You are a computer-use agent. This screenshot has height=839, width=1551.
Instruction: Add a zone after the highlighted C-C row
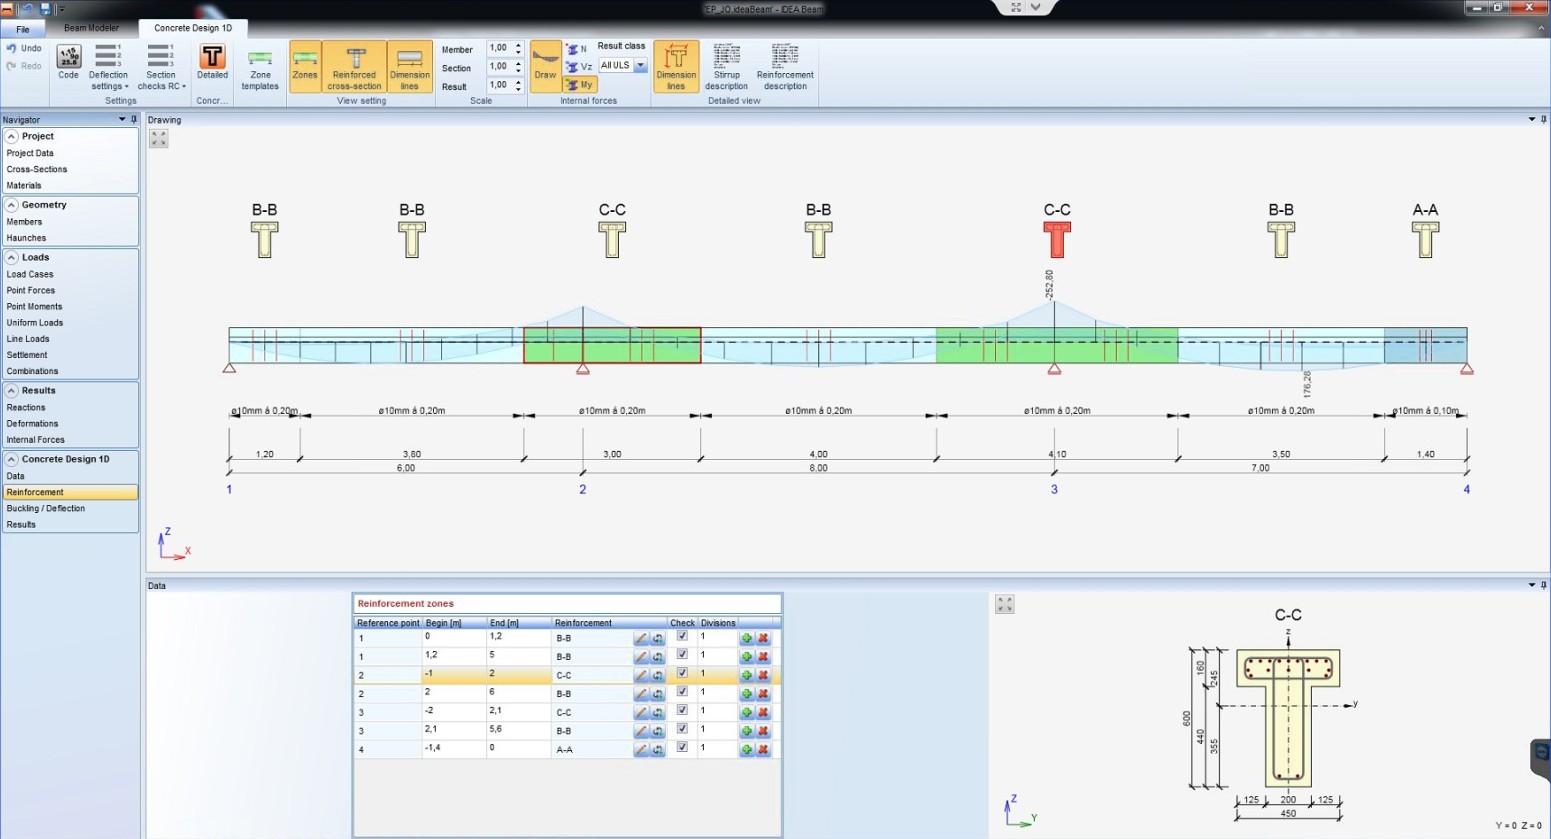(x=746, y=675)
